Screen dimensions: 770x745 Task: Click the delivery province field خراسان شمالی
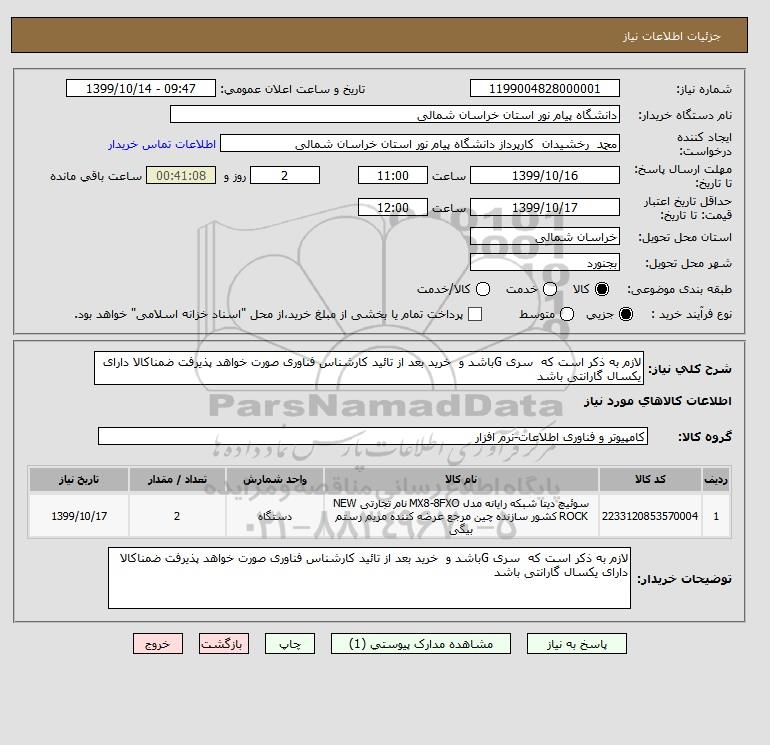545,237
